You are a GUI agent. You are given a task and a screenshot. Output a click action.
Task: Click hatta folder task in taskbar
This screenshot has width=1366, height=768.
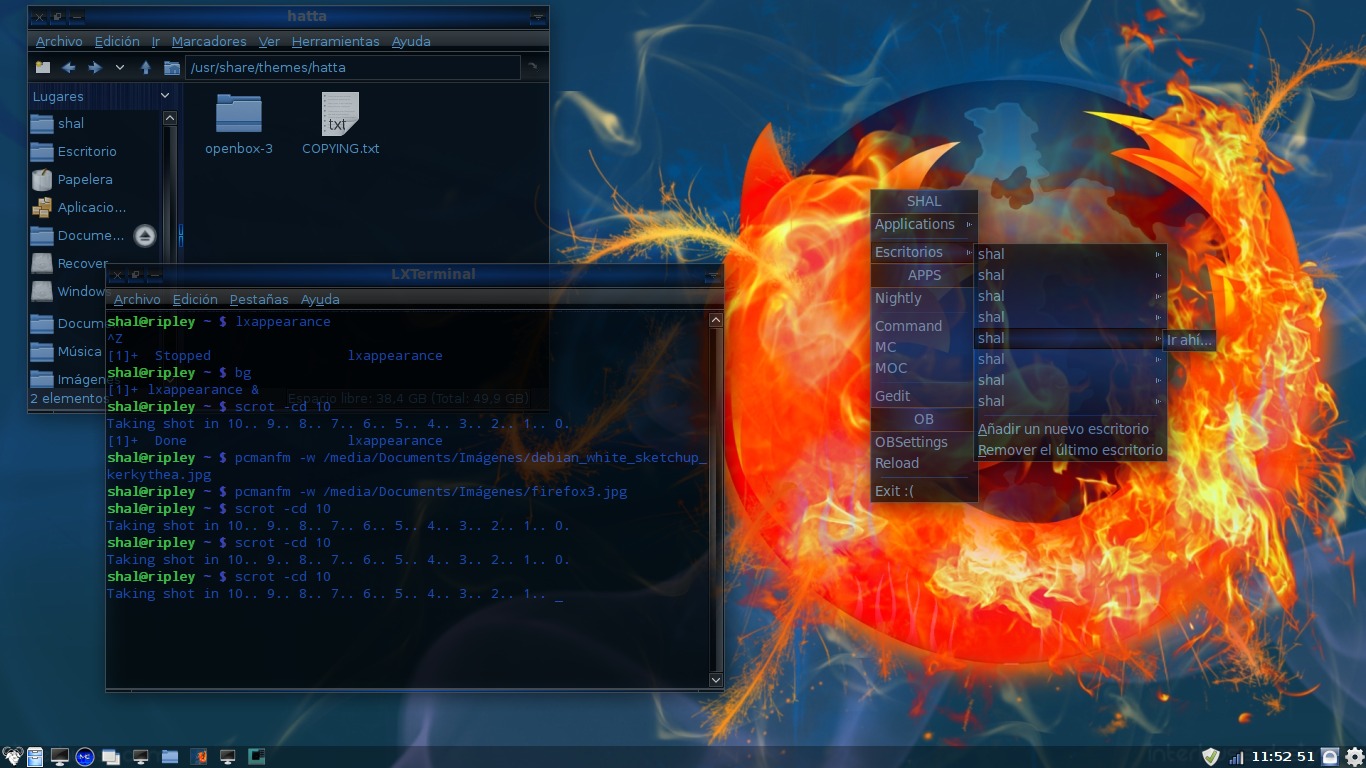[x=169, y=757]
